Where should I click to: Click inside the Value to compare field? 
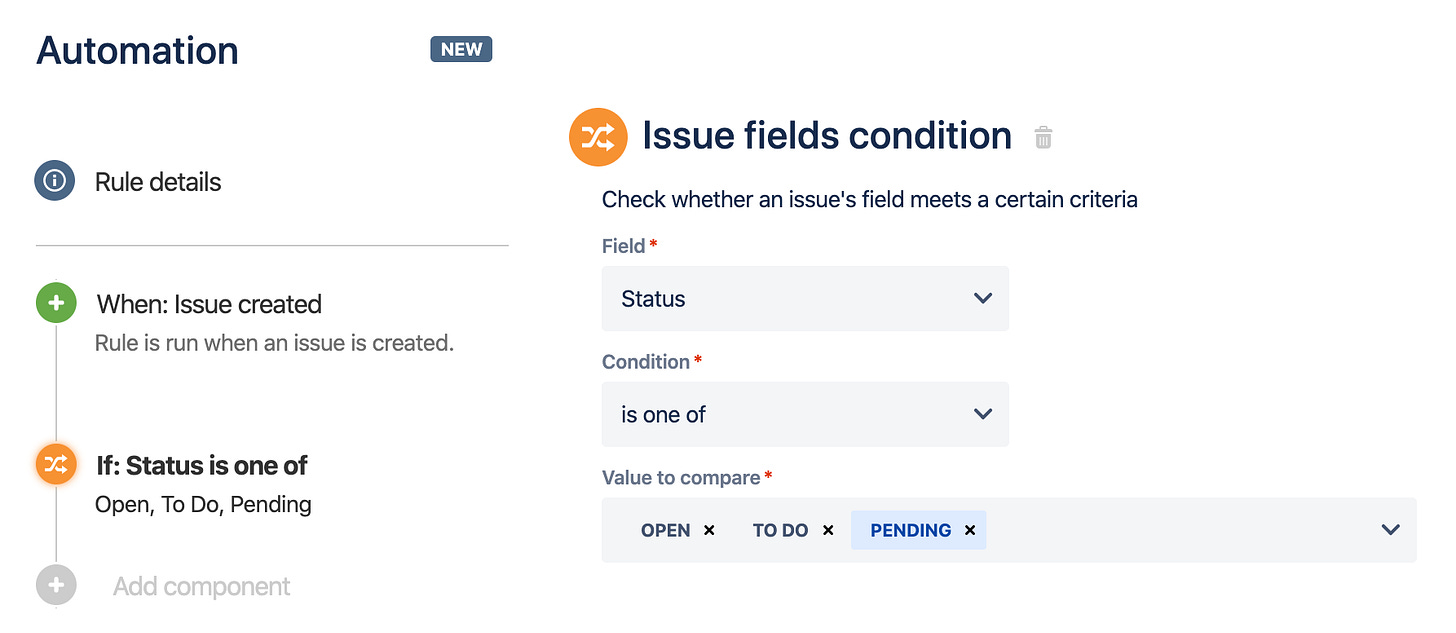(x=1150, y=530)
